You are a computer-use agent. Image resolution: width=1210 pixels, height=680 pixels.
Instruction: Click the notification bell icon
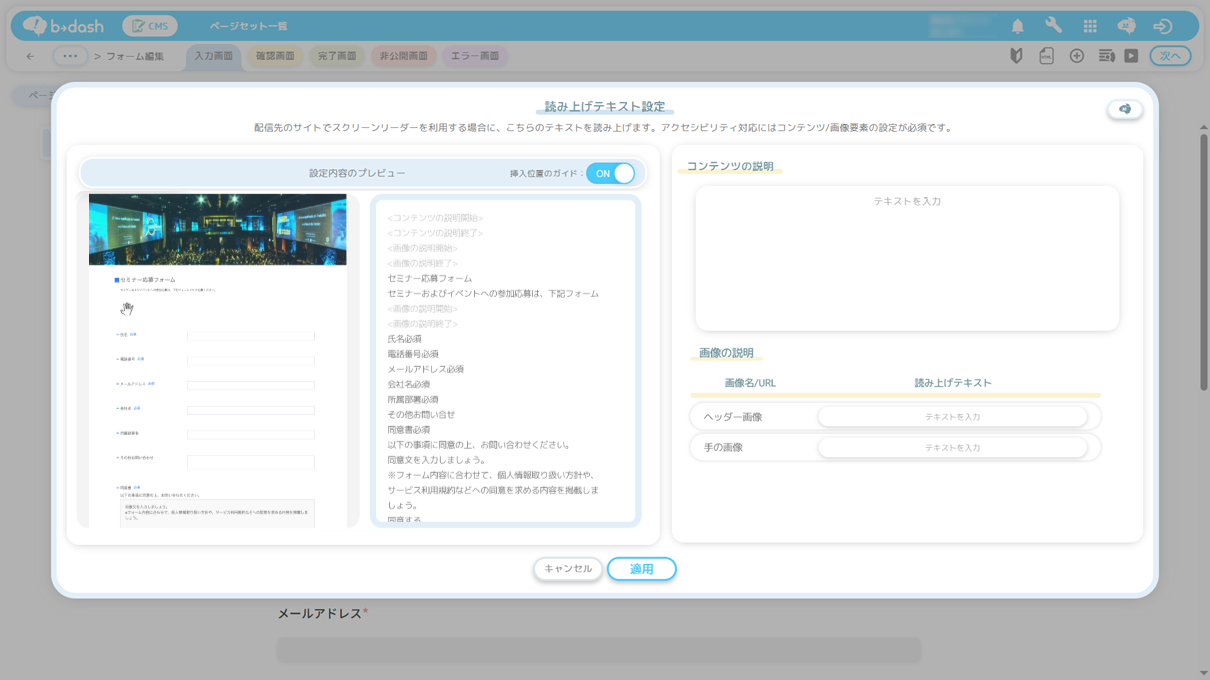point(1017,26)
